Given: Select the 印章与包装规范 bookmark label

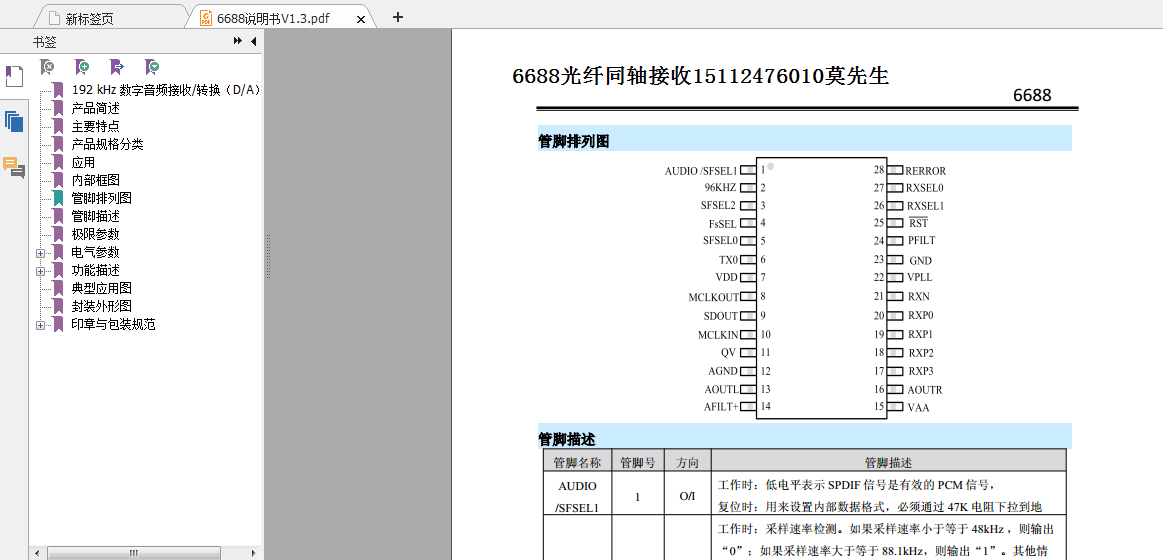Looking at the screenshot, I should tap(113, 324).
